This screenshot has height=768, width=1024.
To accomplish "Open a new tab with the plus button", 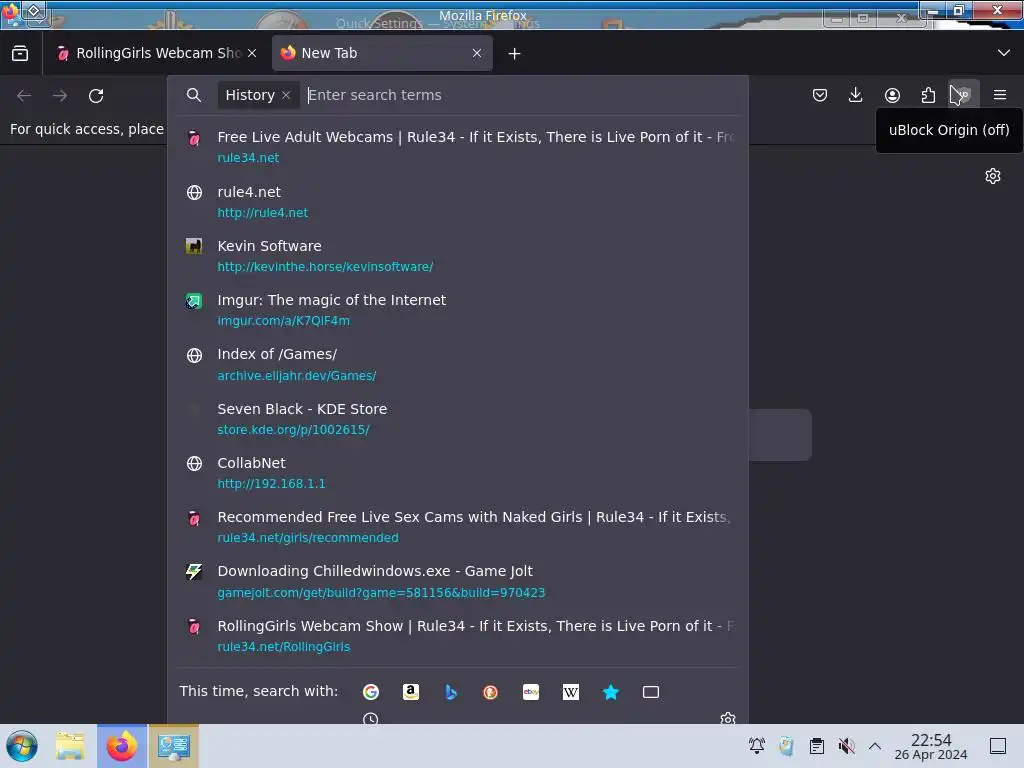I will click(x=515, y=54).
